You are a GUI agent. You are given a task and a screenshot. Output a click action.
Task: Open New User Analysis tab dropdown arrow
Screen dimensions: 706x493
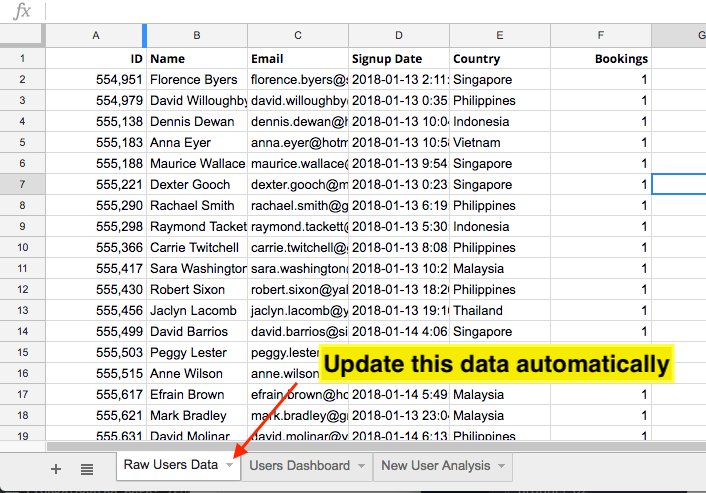click(x=501, y=466)
